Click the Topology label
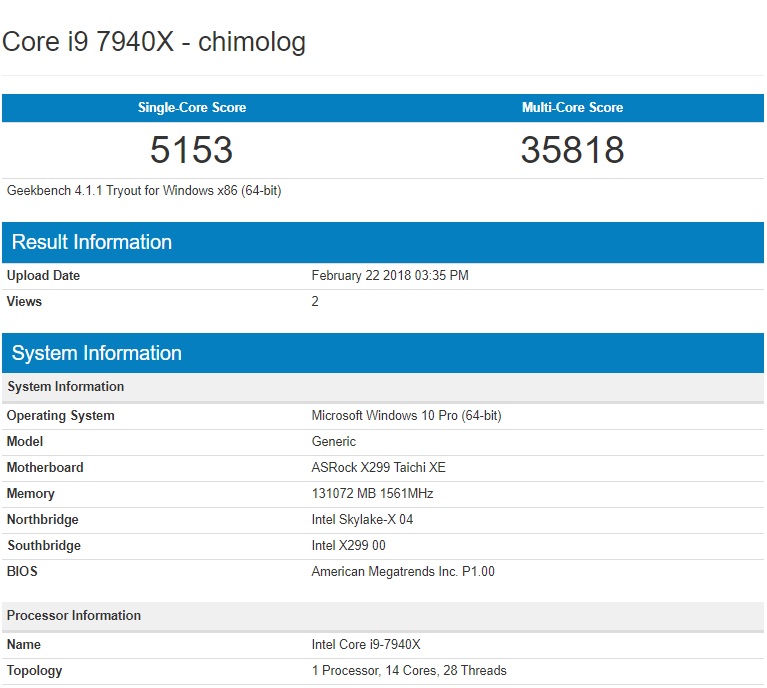The width and height of the screenshot is (767, 688). pos(34,670)
